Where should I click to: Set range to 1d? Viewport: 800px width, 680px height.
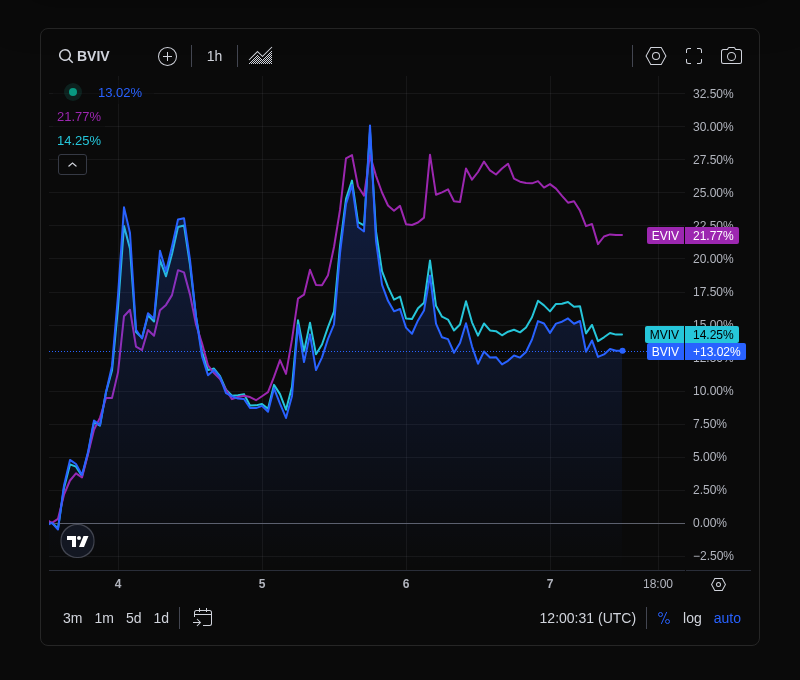161,618
